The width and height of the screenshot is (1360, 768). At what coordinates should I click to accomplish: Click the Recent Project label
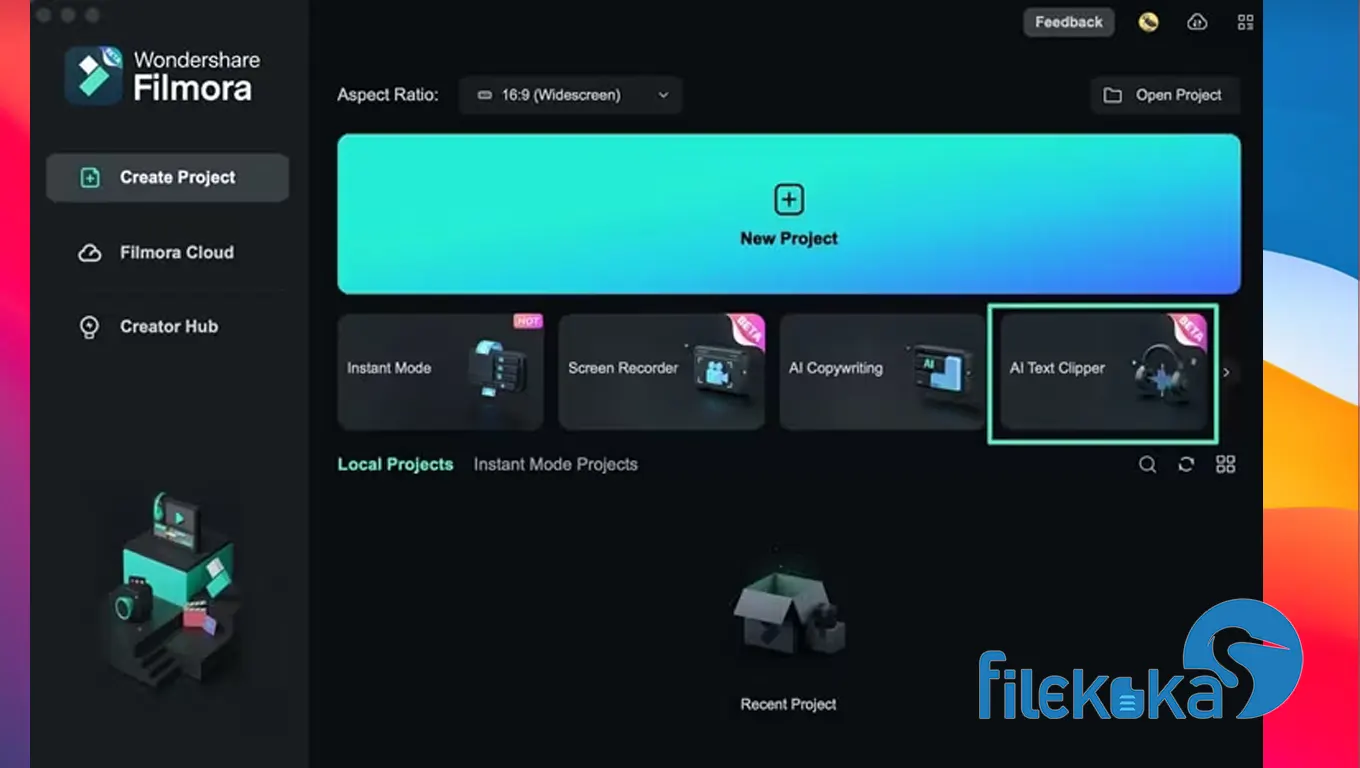click(789, 704)
